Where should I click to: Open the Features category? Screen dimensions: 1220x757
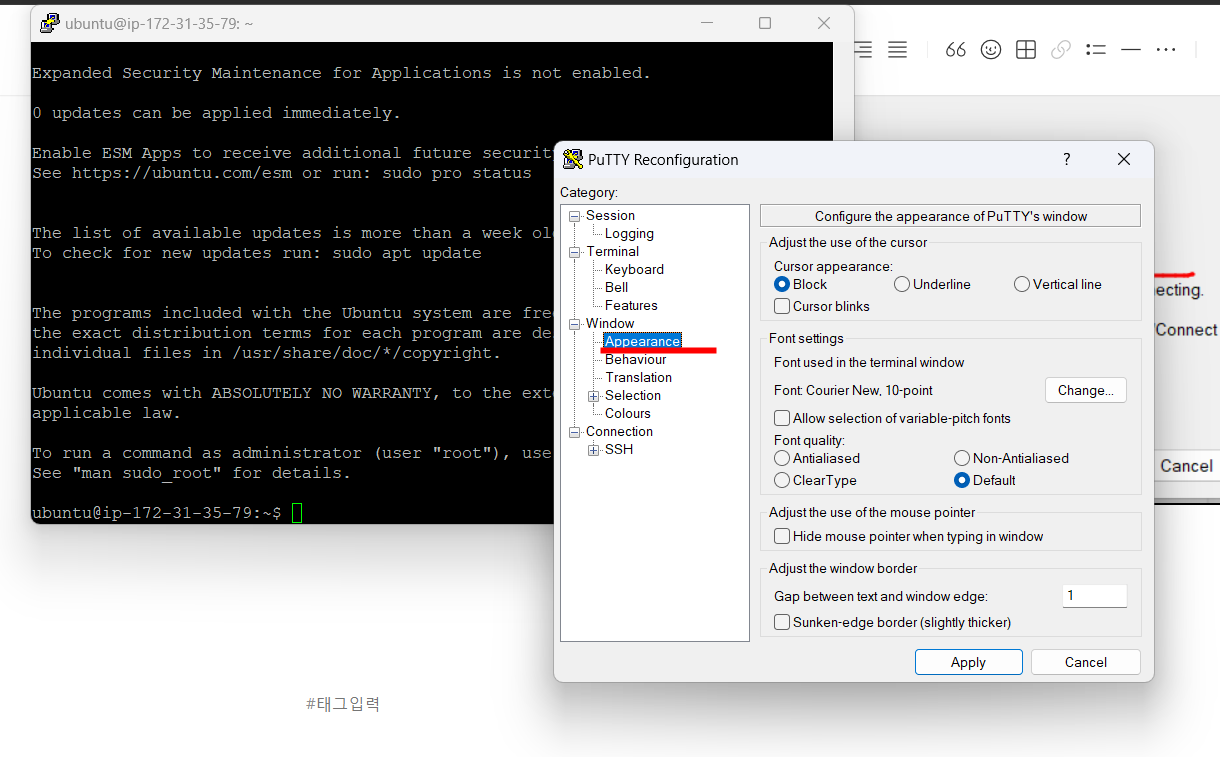tap(631, 305)
